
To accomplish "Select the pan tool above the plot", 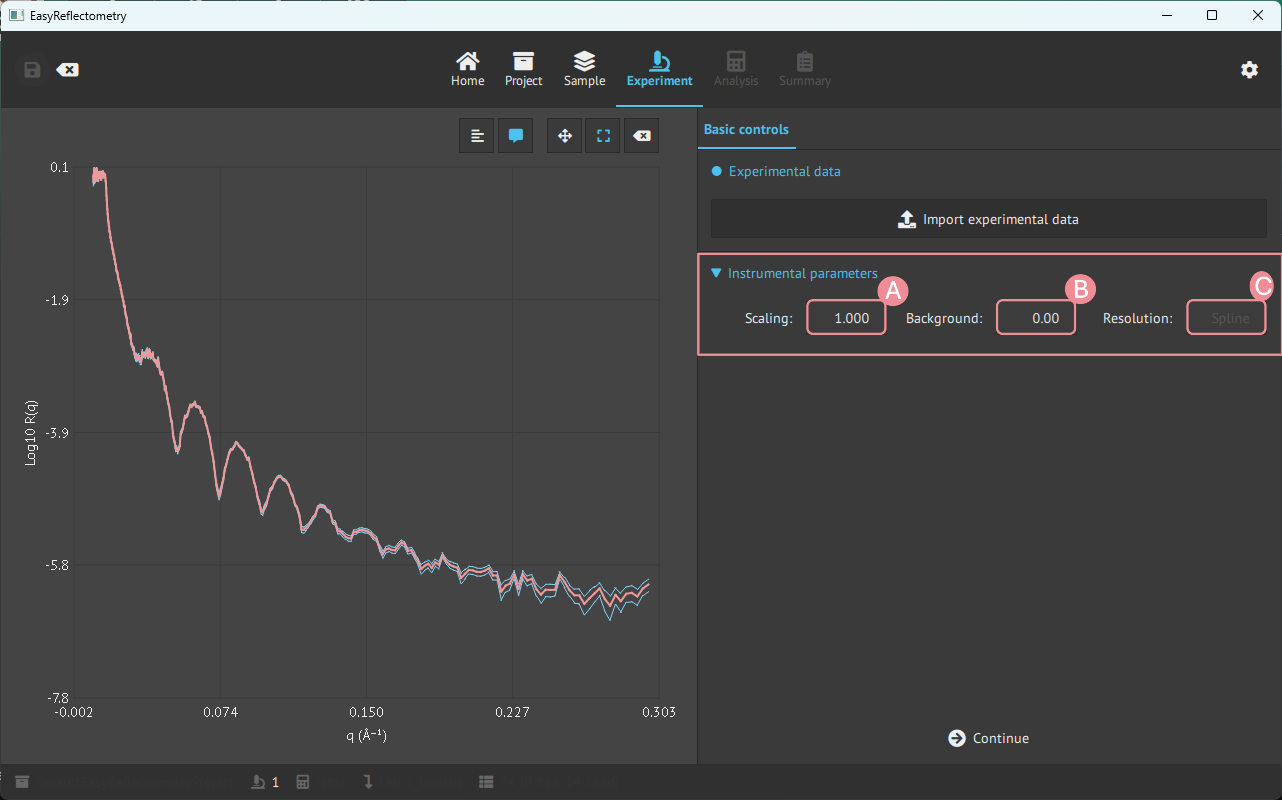I will tap(563, 135).
